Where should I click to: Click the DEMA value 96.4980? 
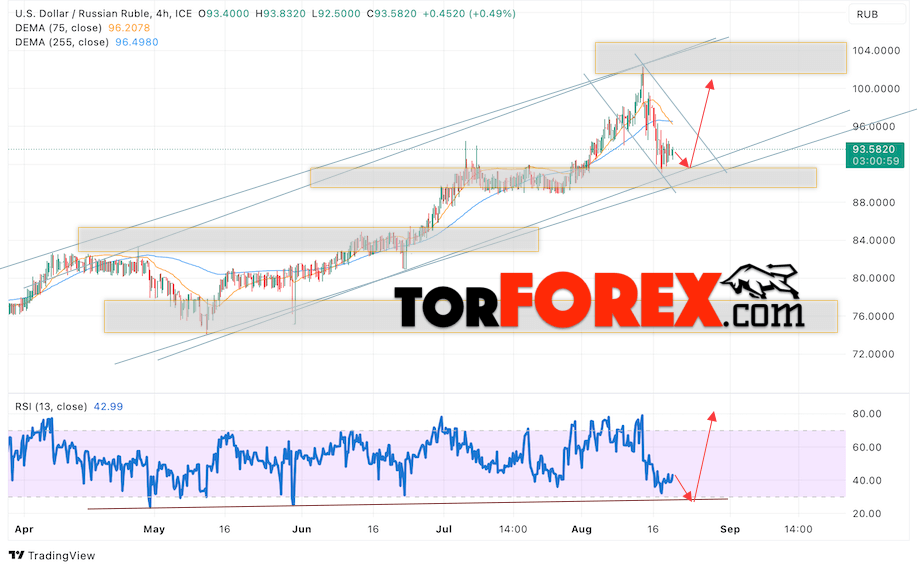pyautogui.click(x=136, y=42)
